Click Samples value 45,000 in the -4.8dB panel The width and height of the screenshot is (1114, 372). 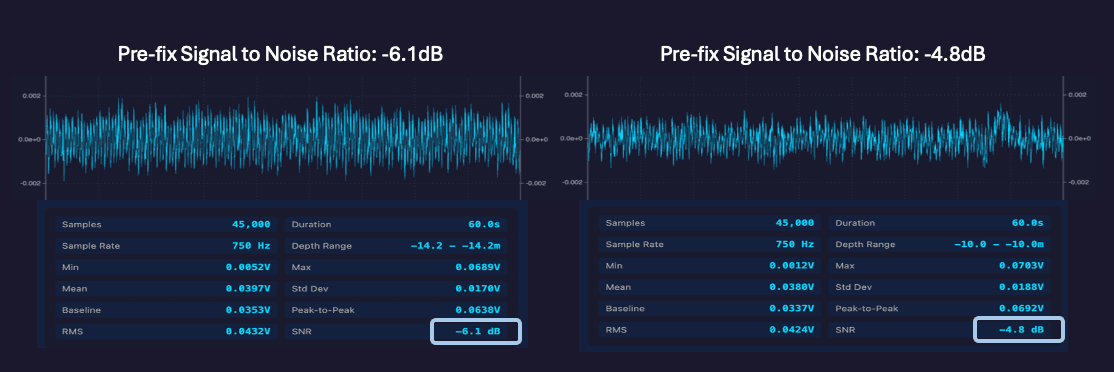(x=794, y=223)
